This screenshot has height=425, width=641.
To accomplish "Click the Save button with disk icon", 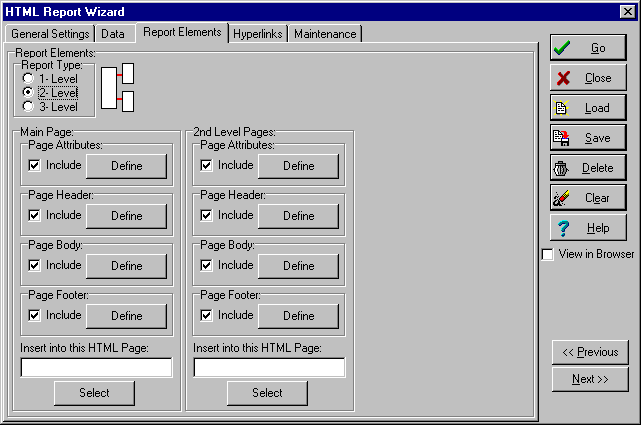I will (588, 138).
